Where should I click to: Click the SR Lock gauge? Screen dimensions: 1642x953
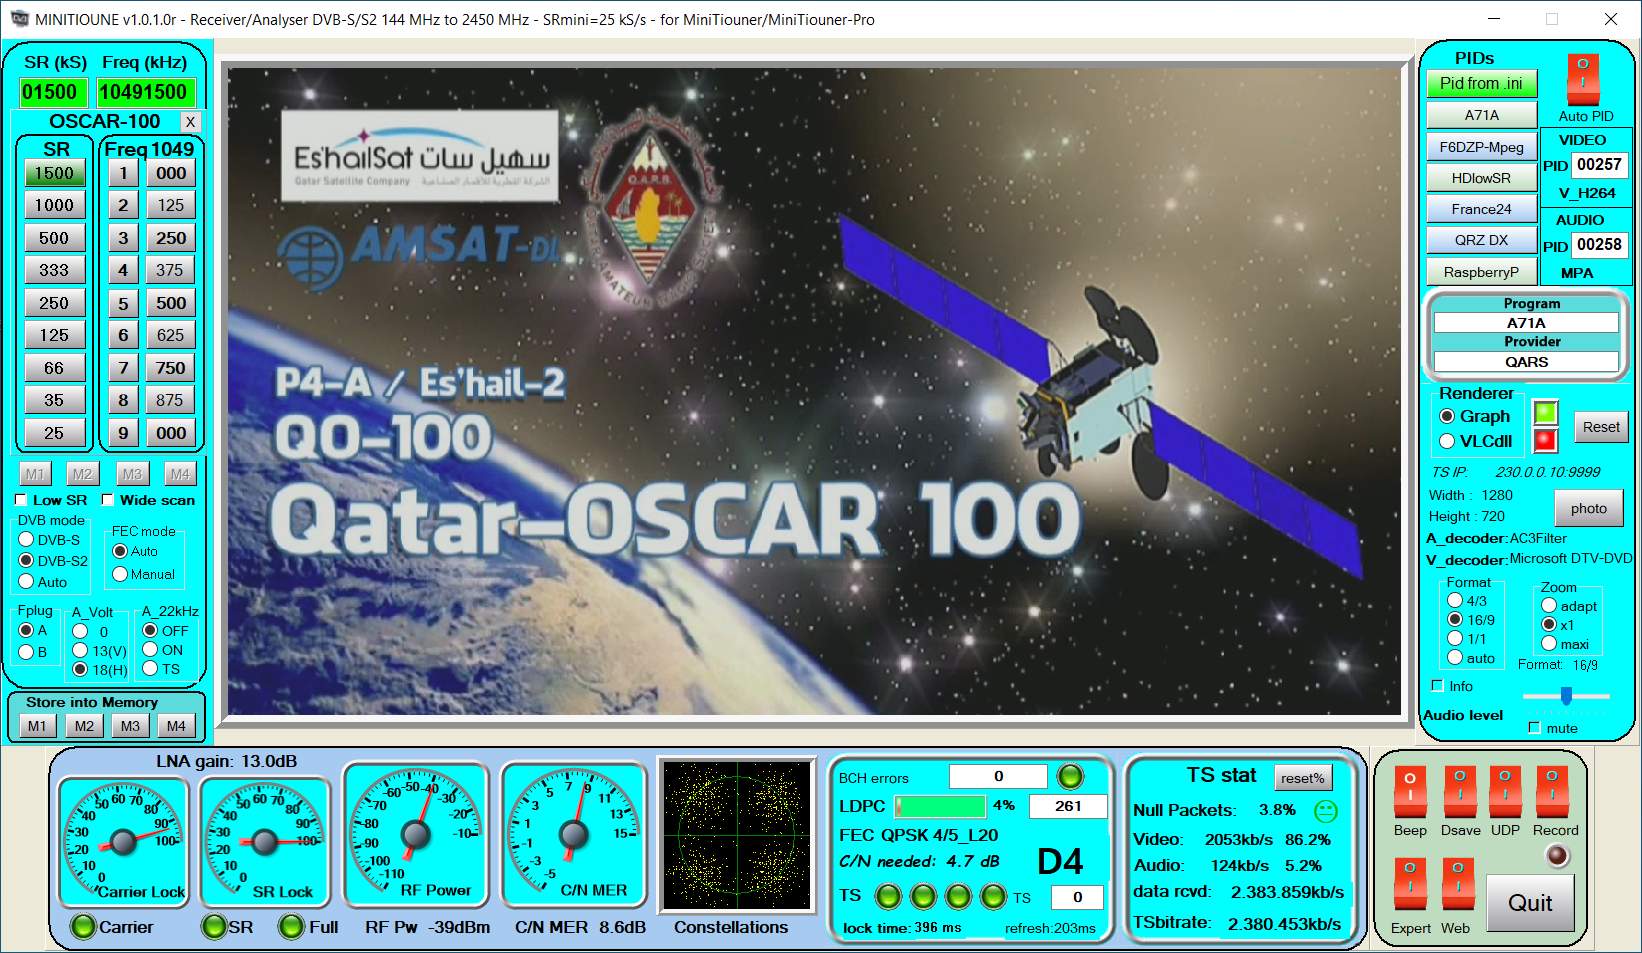(265, 843)
